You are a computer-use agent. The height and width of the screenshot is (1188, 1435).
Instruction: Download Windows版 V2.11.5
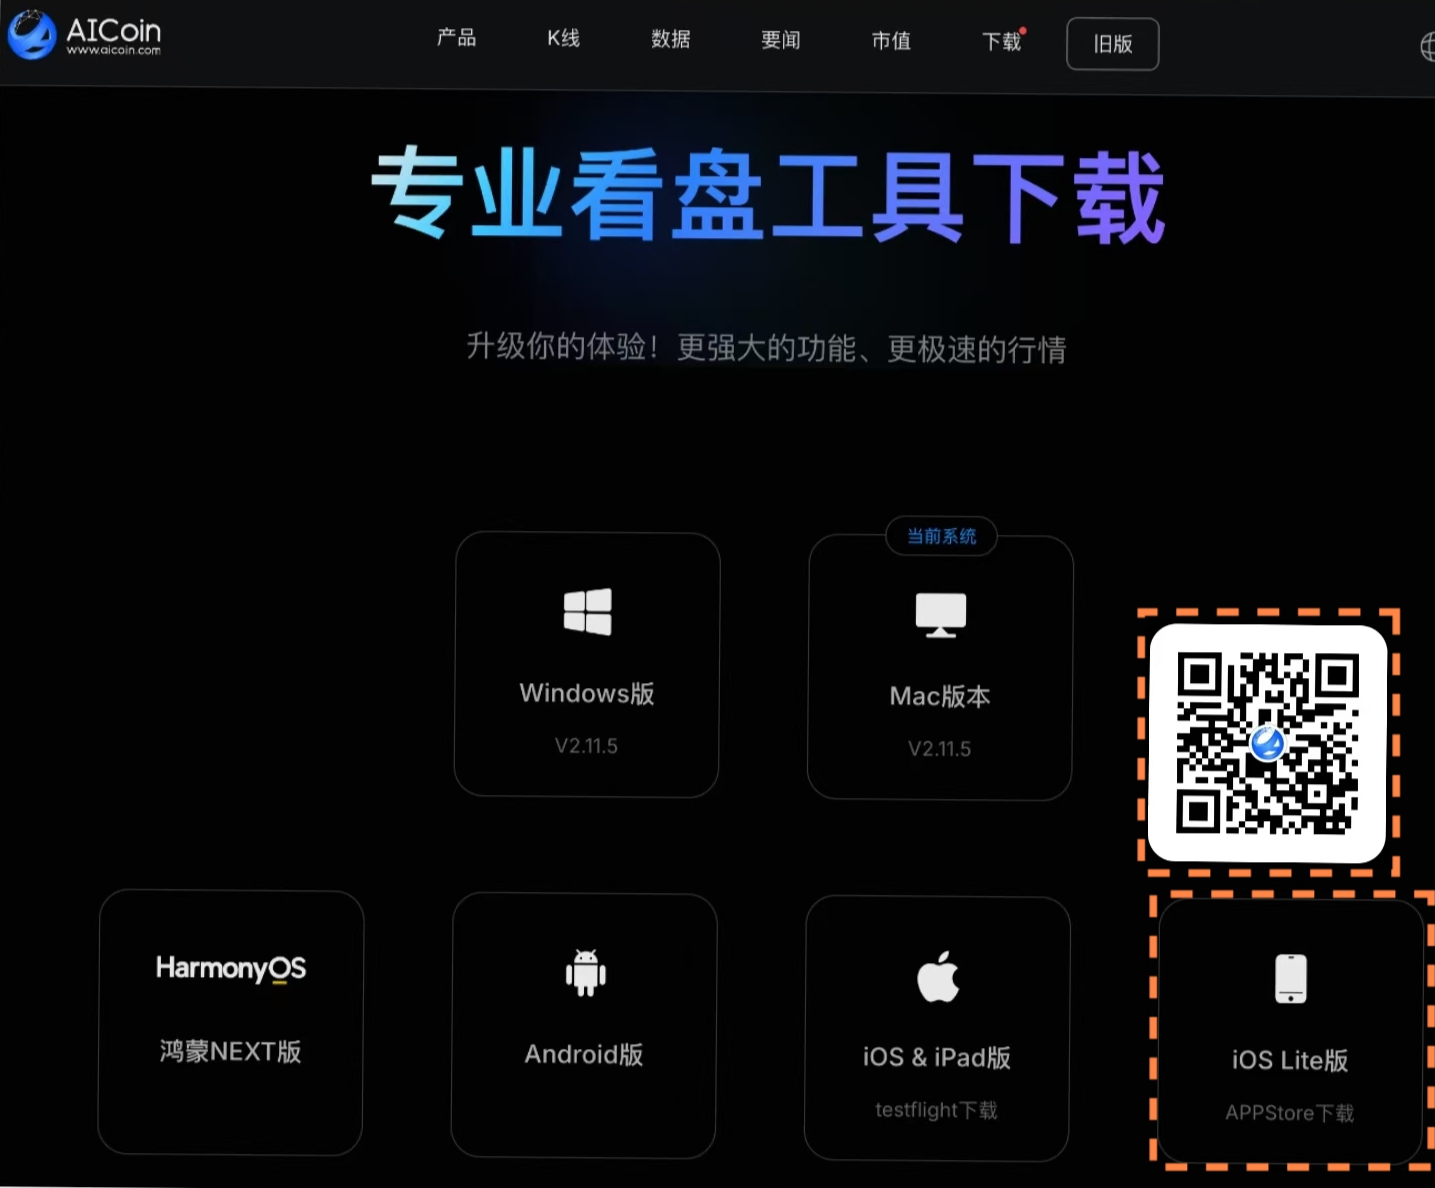pyautogui.click(x=587, y=664)
